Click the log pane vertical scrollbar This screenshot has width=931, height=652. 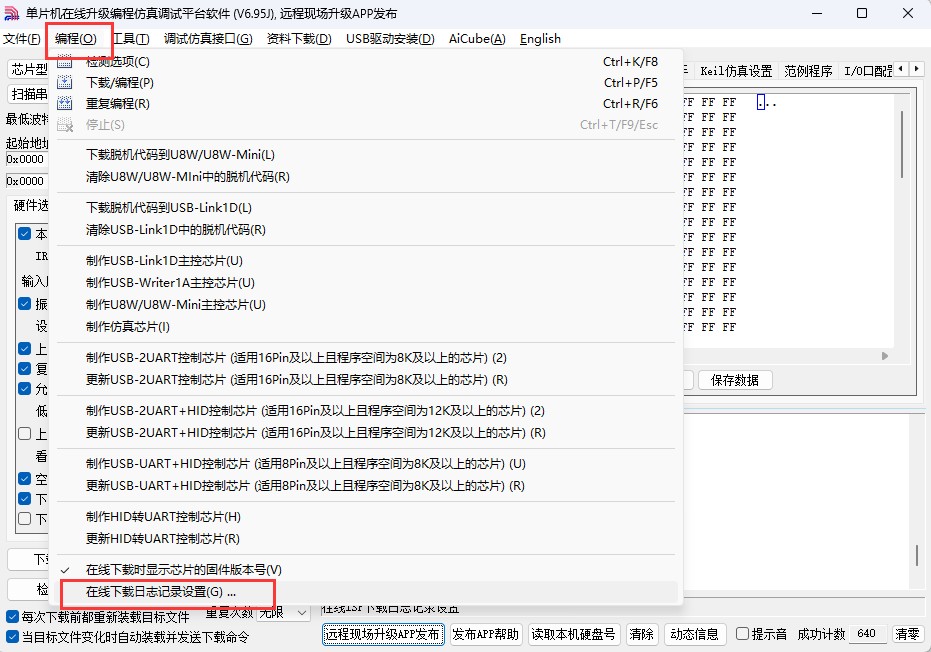click(916, 555)
